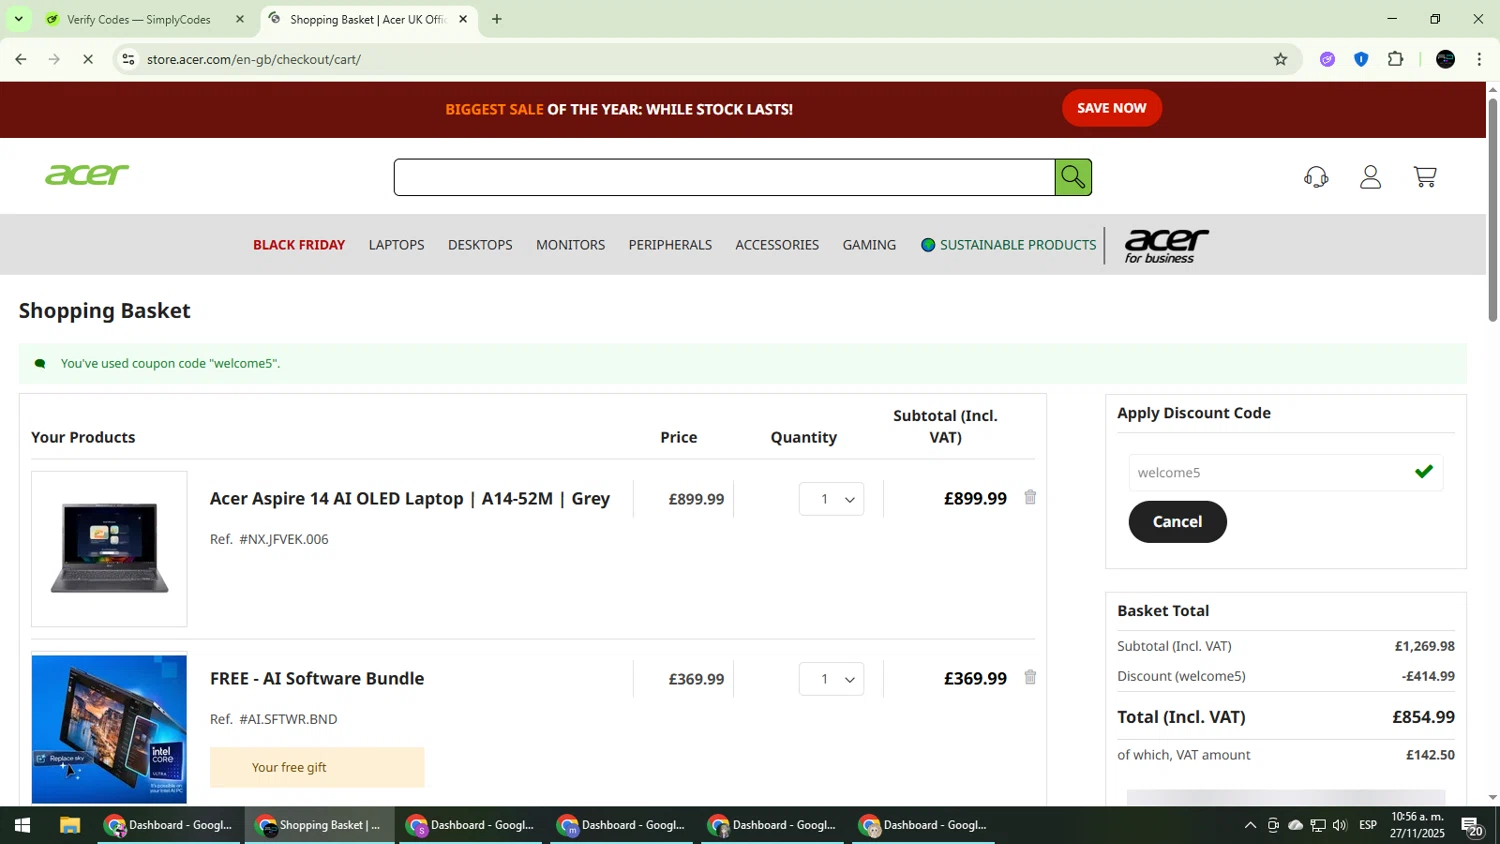The height and width of the screenshot is (844, 1500).
Task: Show hidden system tray icons
Action: coord(1250,825)
